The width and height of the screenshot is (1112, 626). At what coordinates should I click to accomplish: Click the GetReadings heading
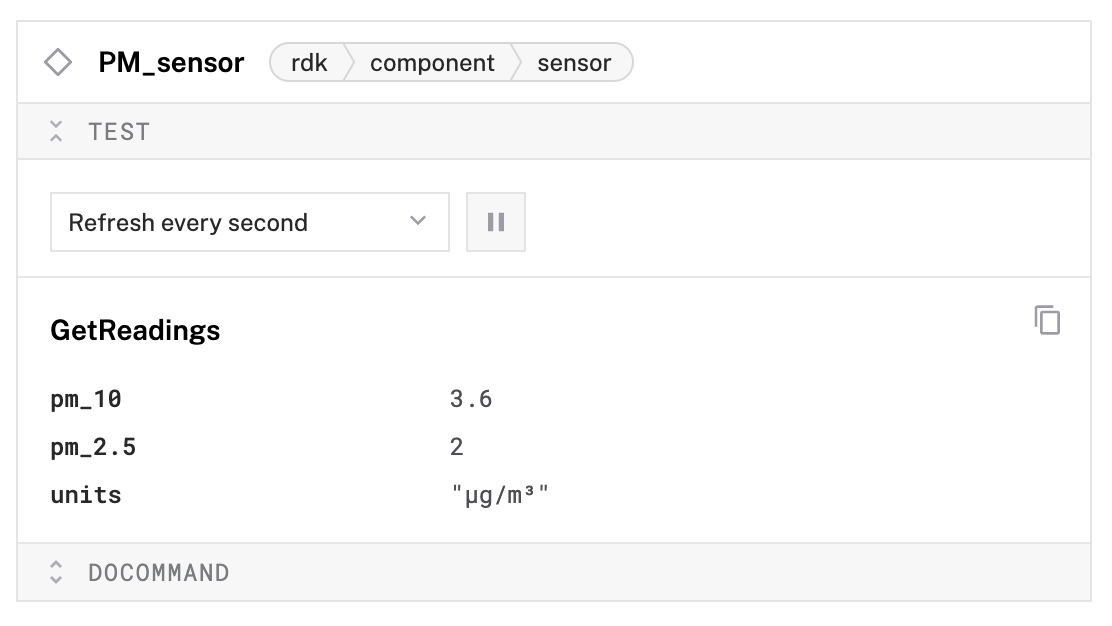(135, 331)
